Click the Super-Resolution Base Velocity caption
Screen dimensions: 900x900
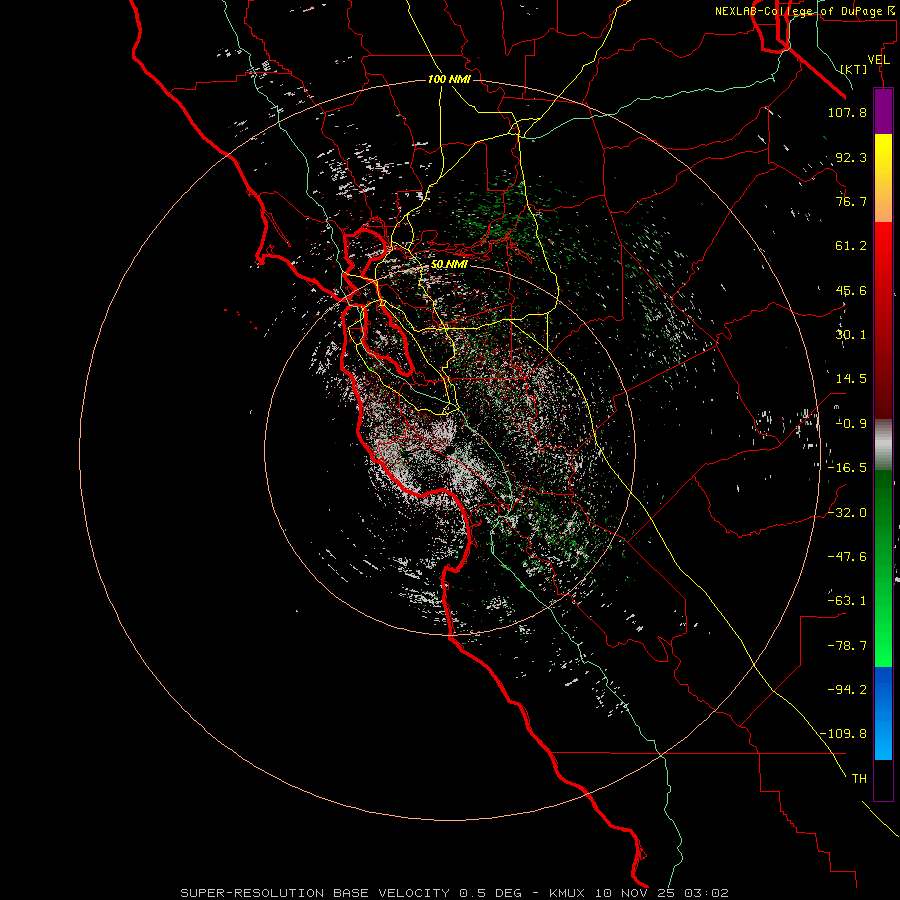454,893
